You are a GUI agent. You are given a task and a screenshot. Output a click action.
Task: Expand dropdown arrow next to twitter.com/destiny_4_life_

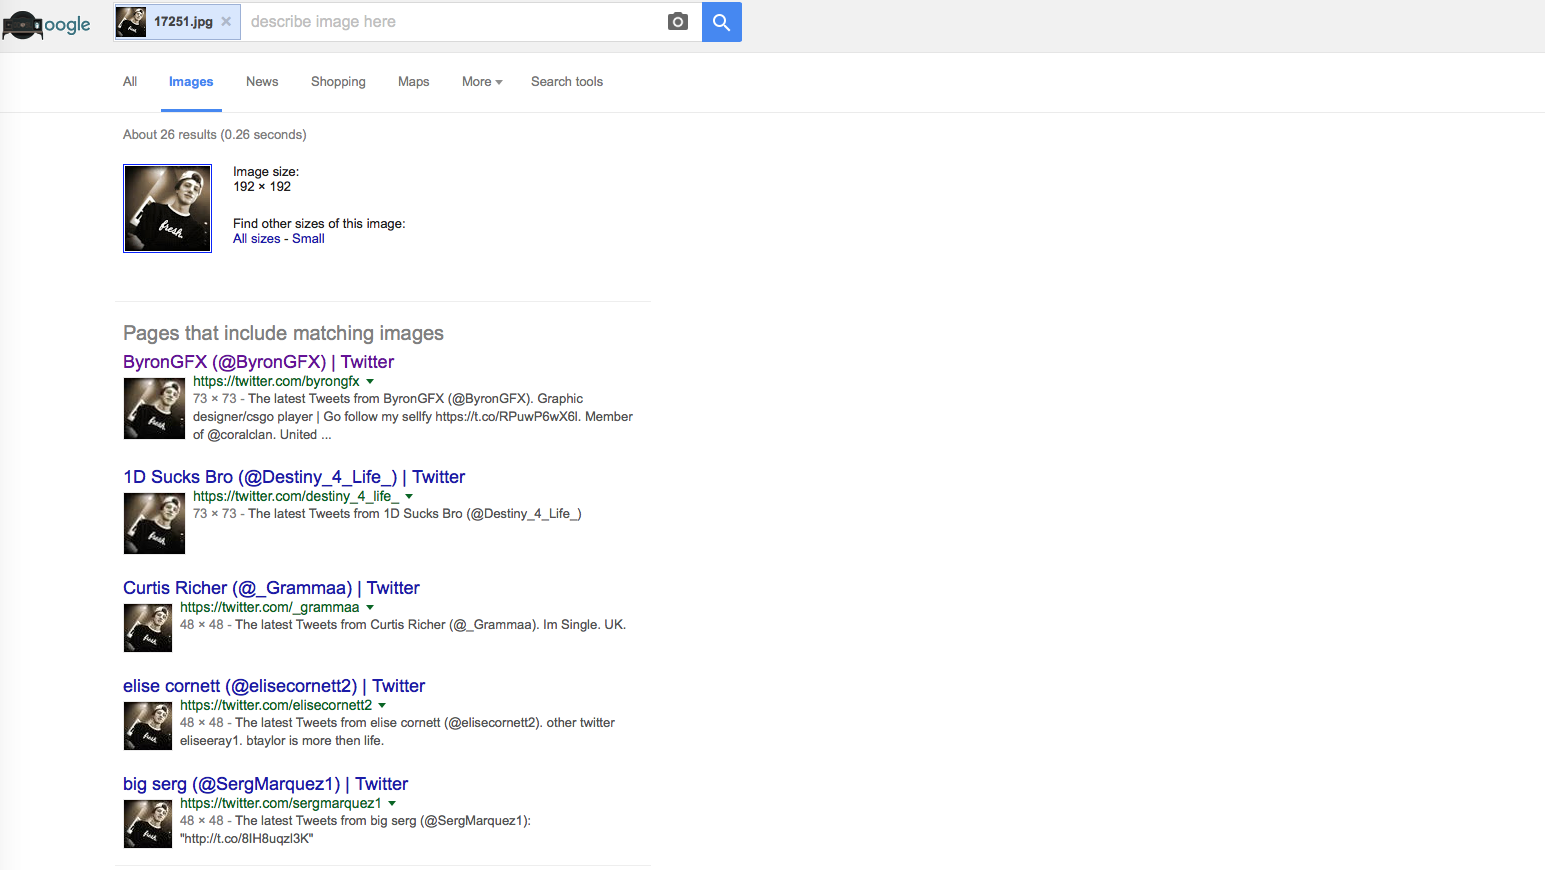(409, 497)
